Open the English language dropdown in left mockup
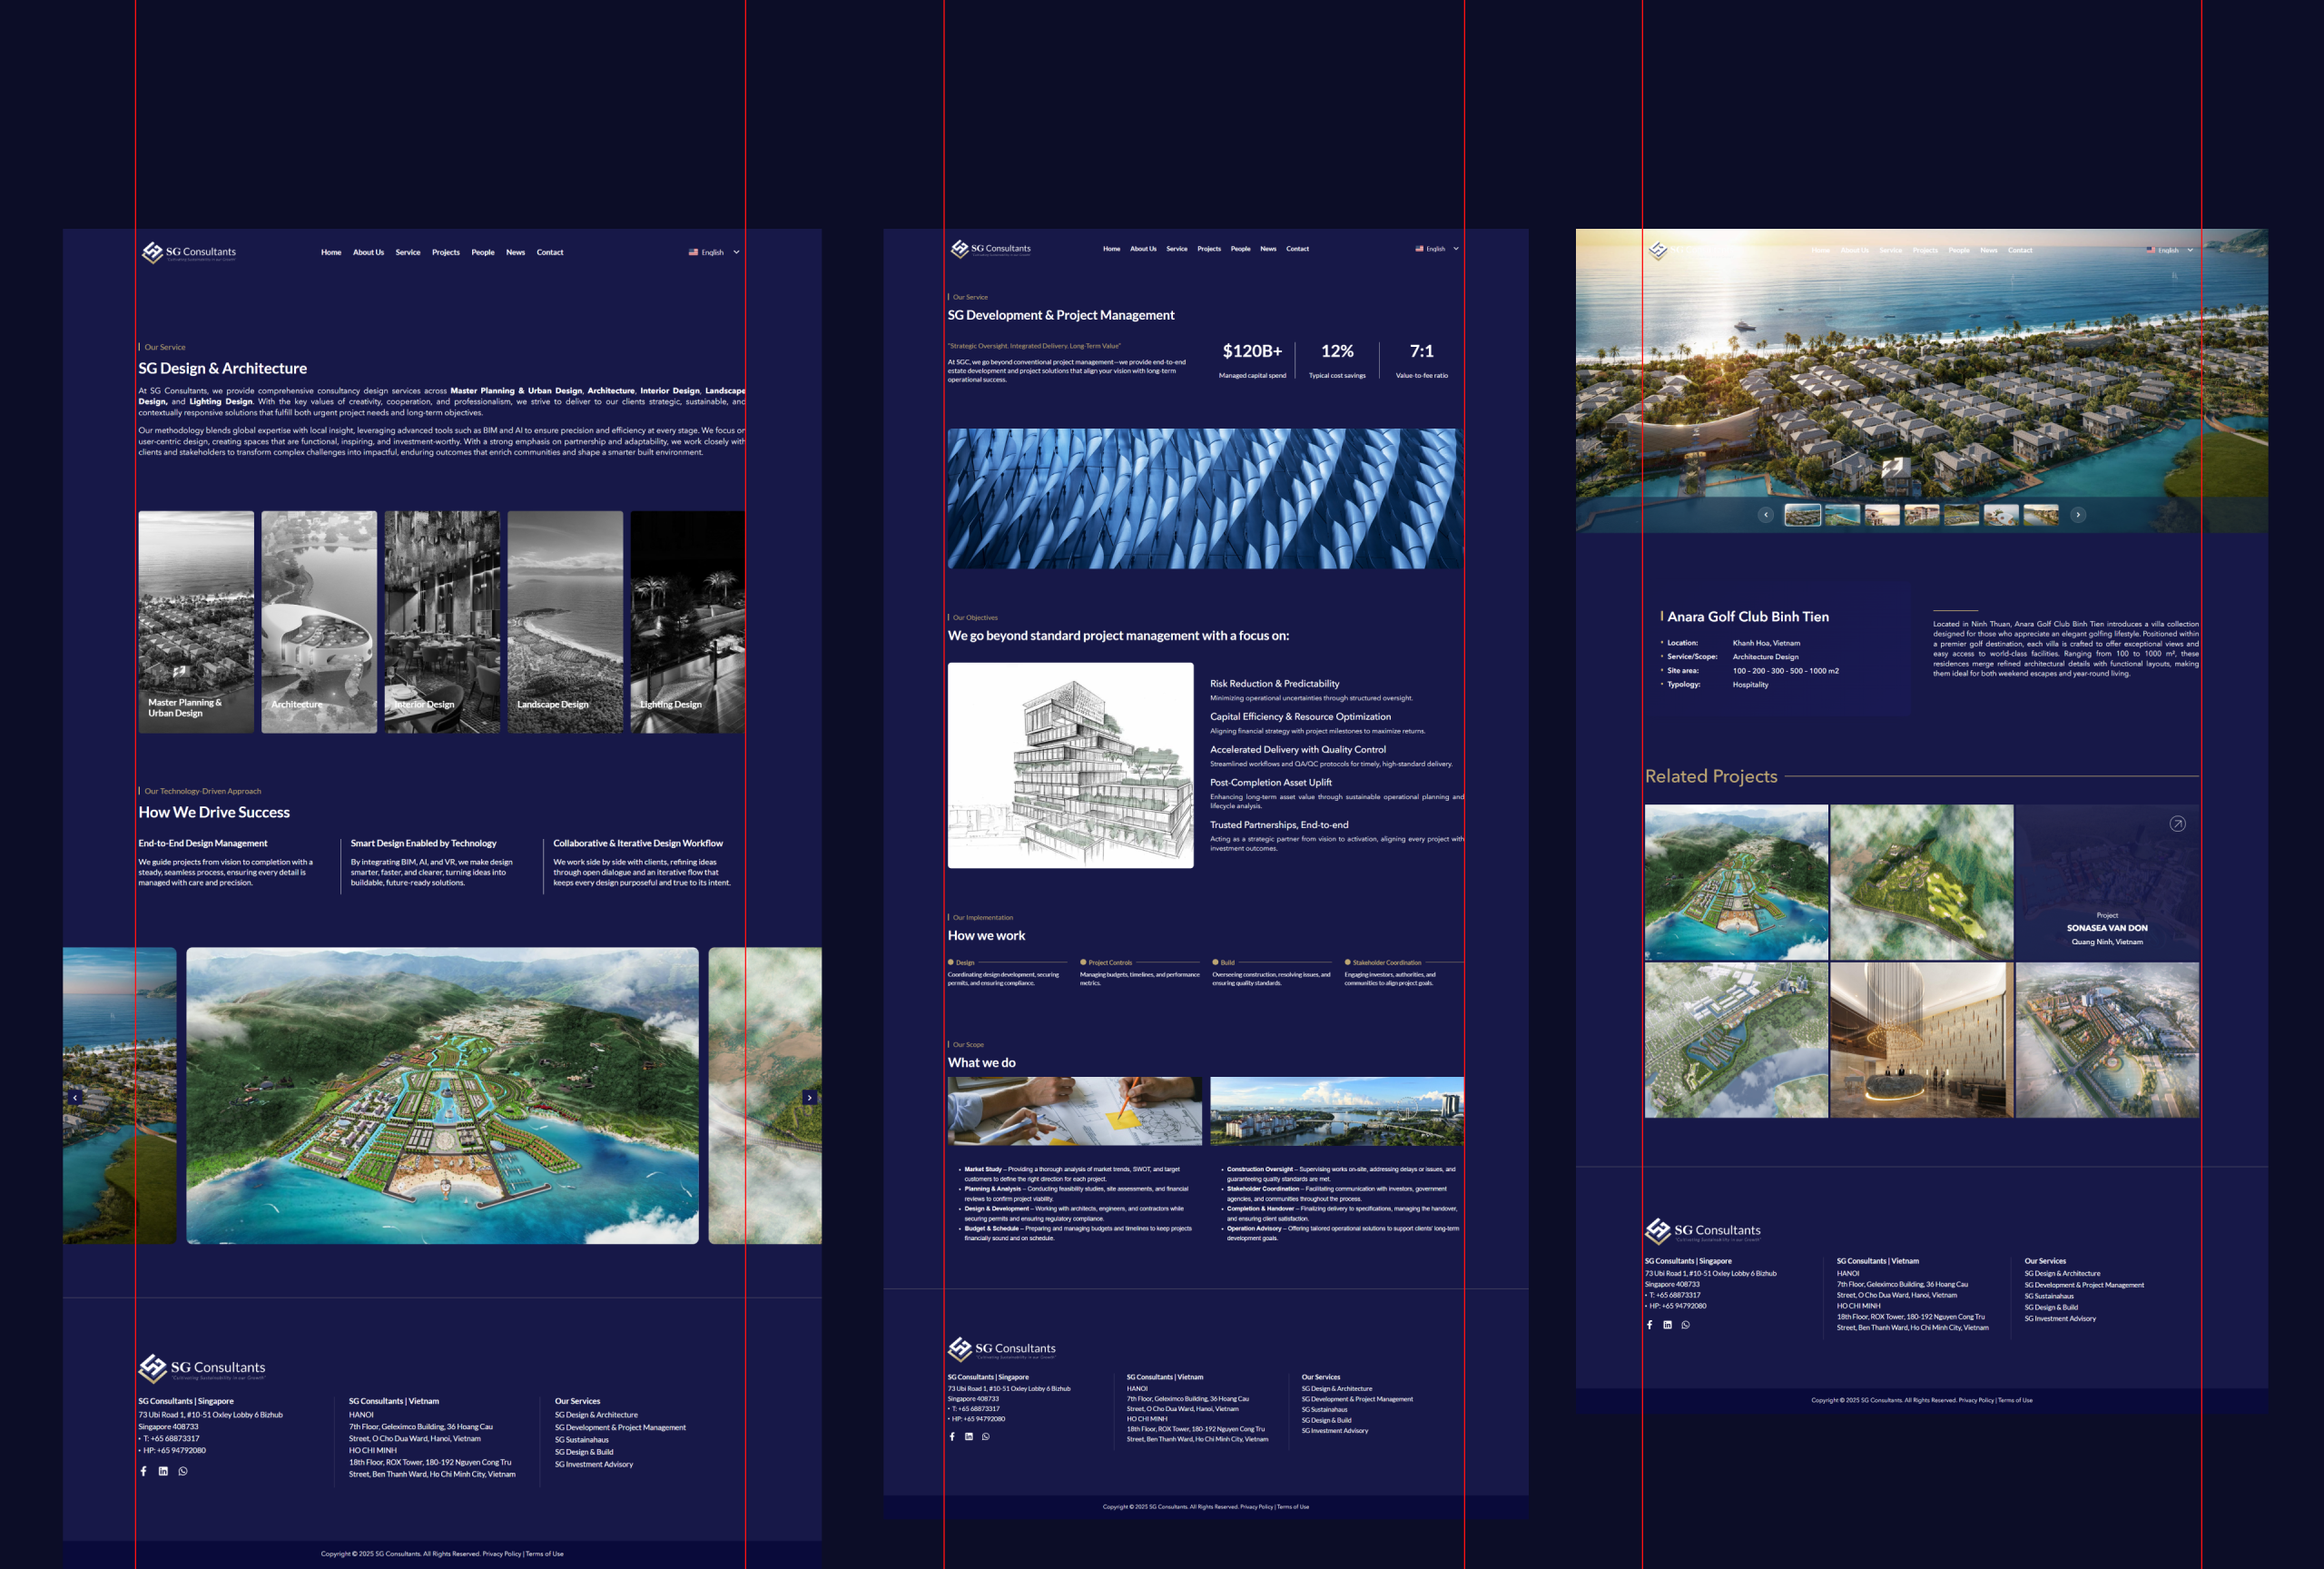 (x=714, y=252)
